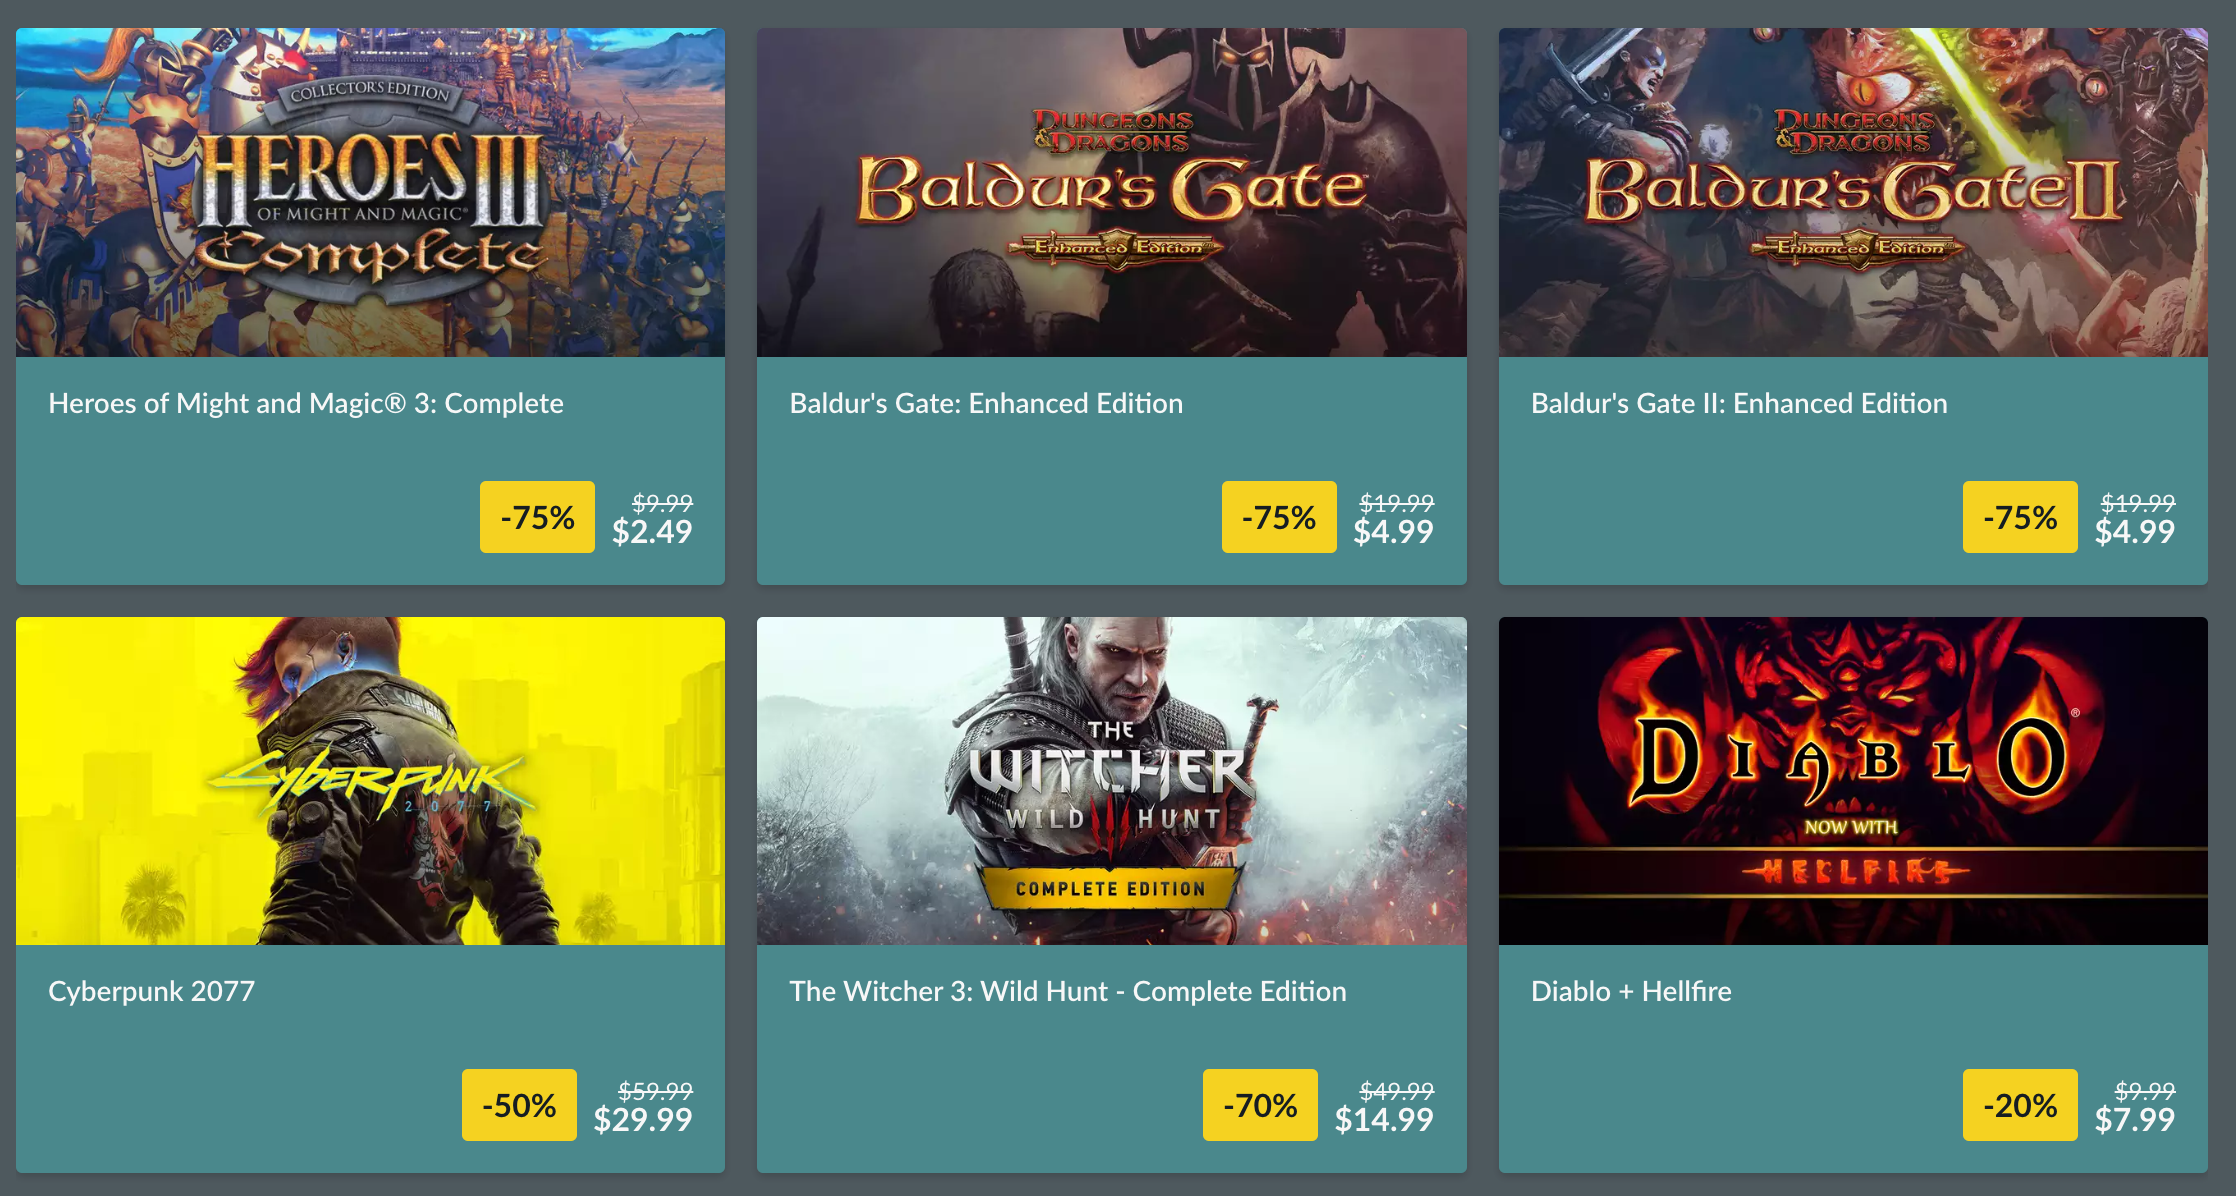The height and width of the screenshot is (1196, 2236).
Task: Select the Baldur's Gate: Enhanced Edition title
Action: 985,404
